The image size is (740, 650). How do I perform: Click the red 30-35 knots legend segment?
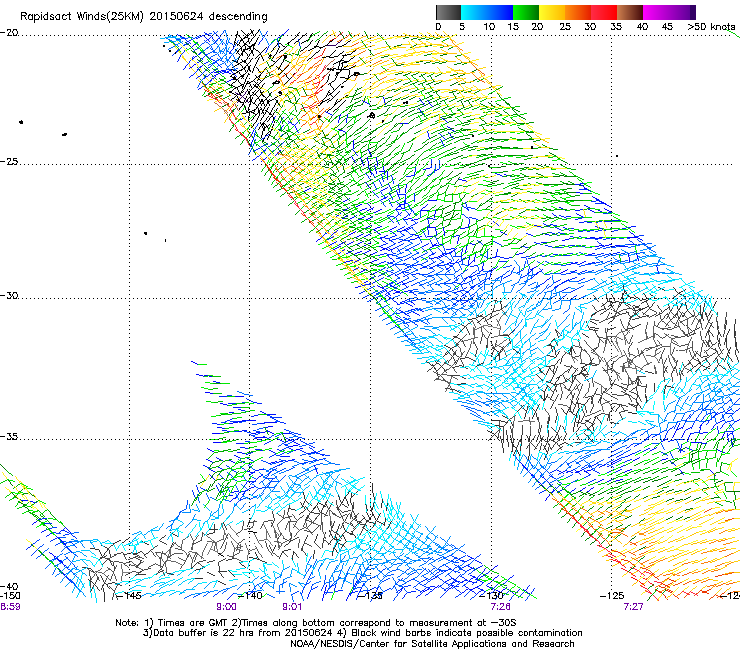604,12
